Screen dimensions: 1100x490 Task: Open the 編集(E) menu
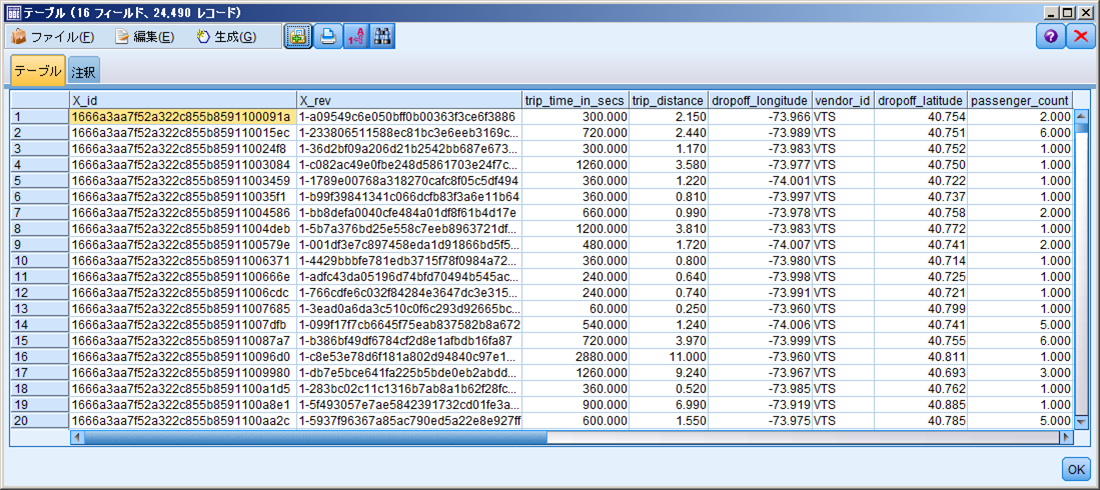(145, 37)
